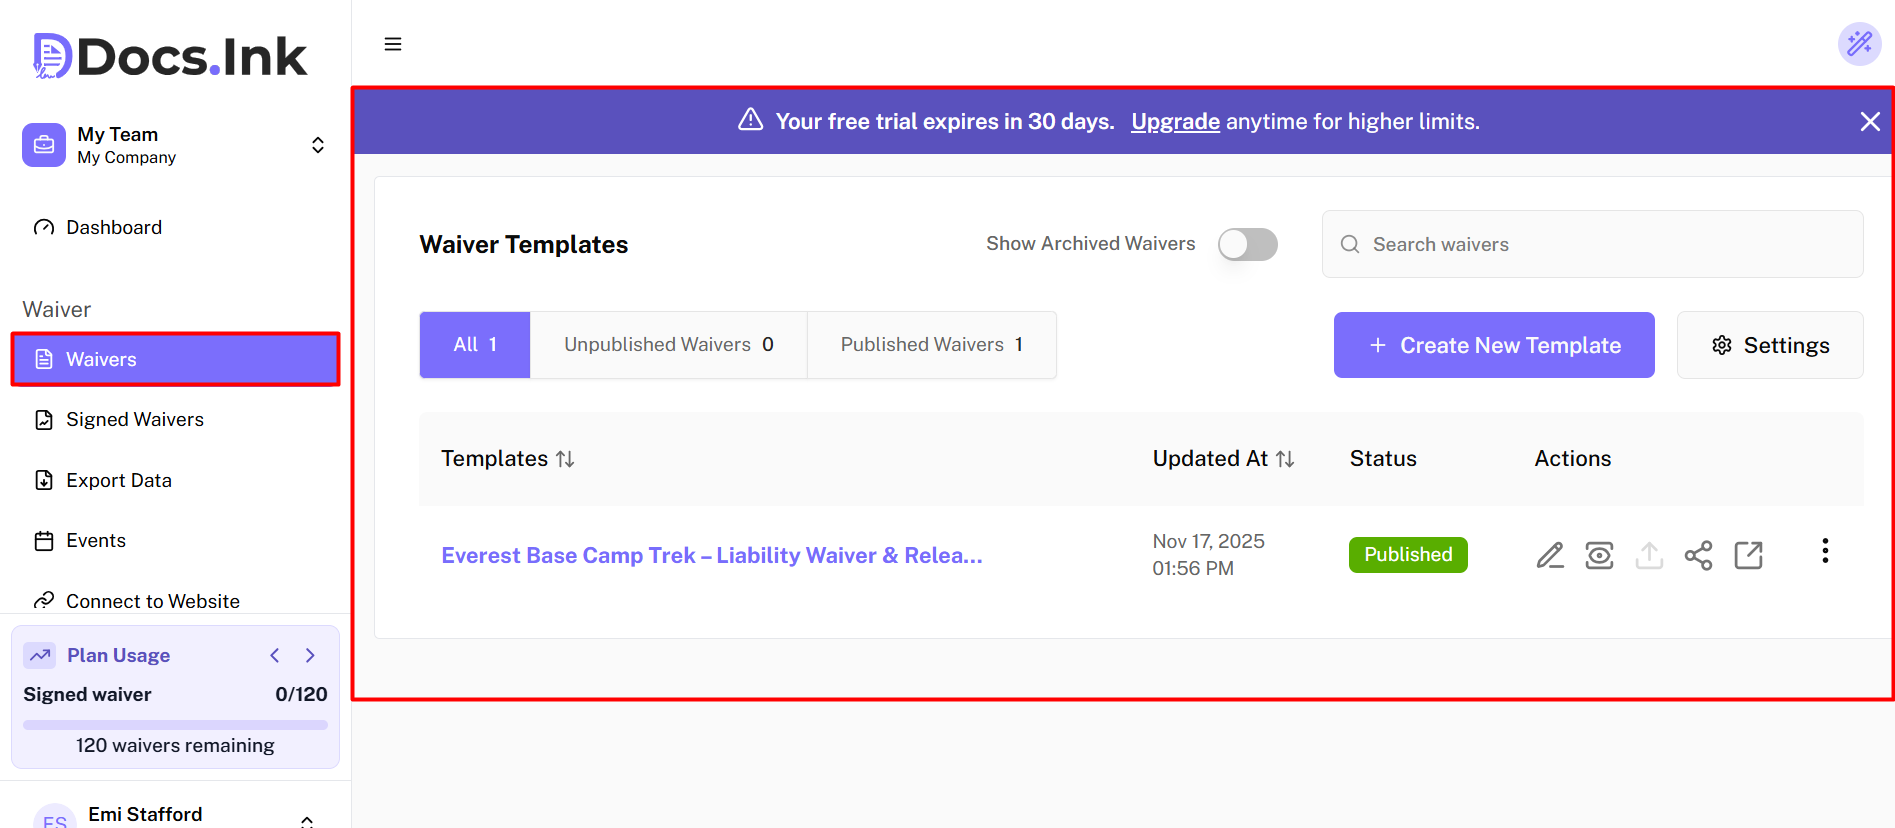The image size is (1895, 828).
Task: Open the three-dot more actions menu
Action: (x=1825, y=551)
